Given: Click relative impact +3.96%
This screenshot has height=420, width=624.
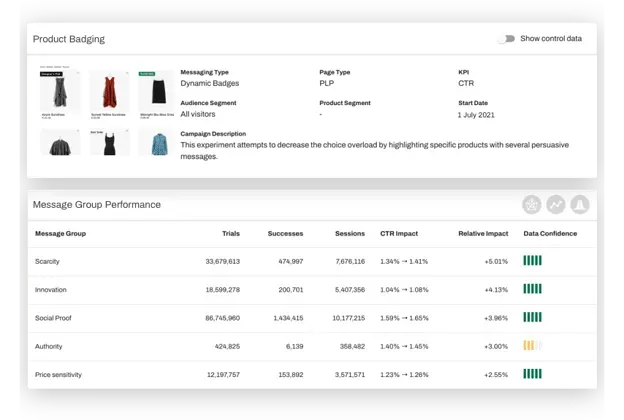Looking at the screenshot, I should click(496, 318).
